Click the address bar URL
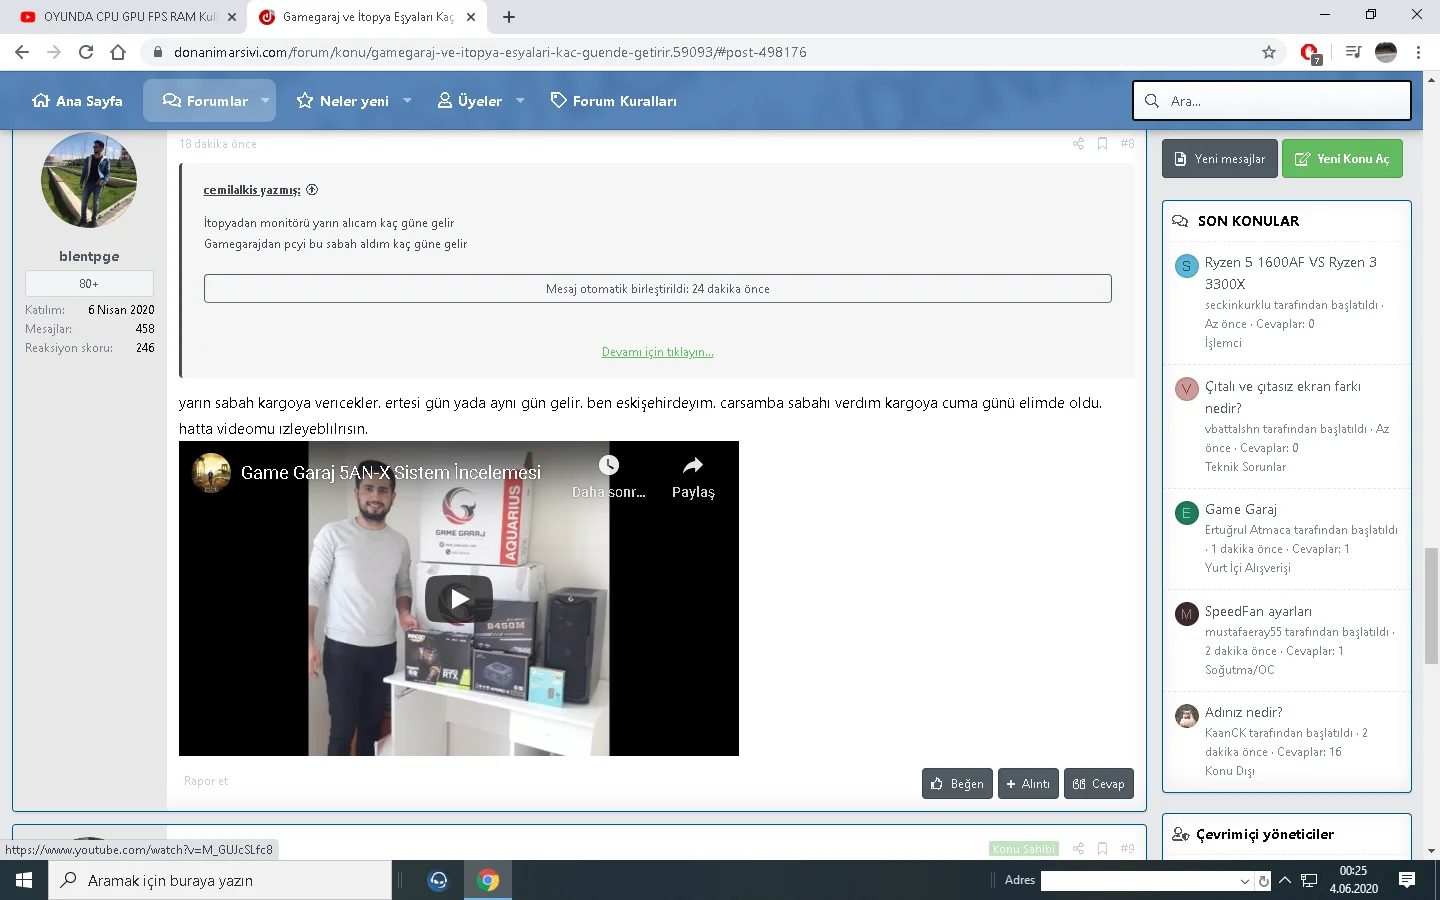1440x900 pixels. tap(490, 52)
